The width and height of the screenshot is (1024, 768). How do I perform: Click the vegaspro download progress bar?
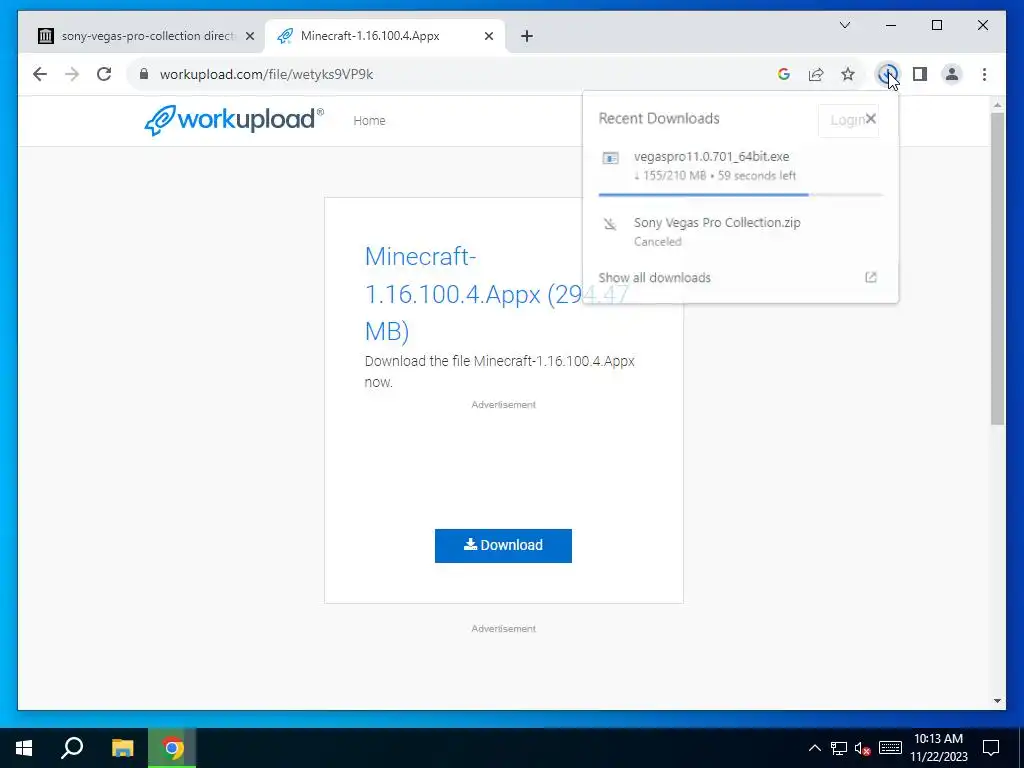pos(741,195)
